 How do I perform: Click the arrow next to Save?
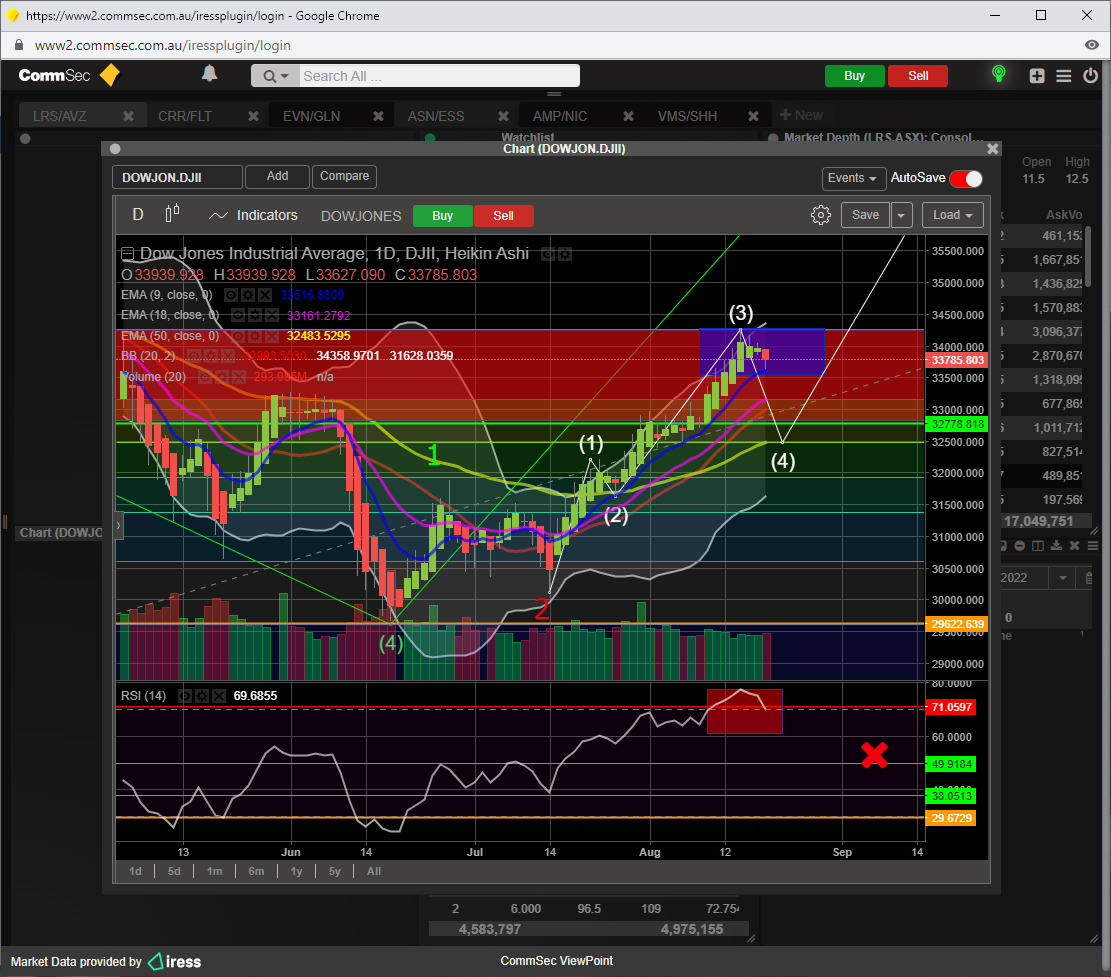click(x=902, y=215)
